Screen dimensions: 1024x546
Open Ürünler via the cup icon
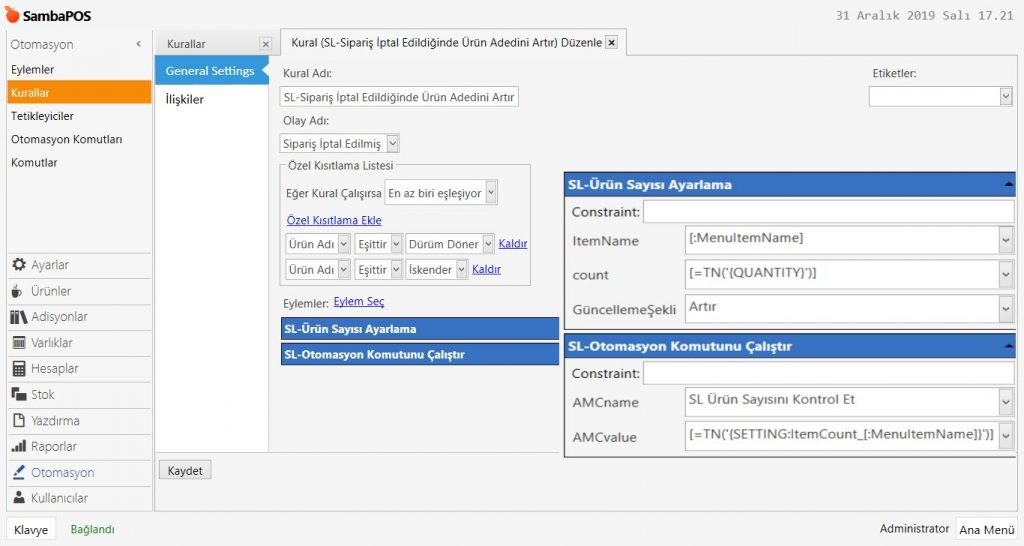coord(19,291)
